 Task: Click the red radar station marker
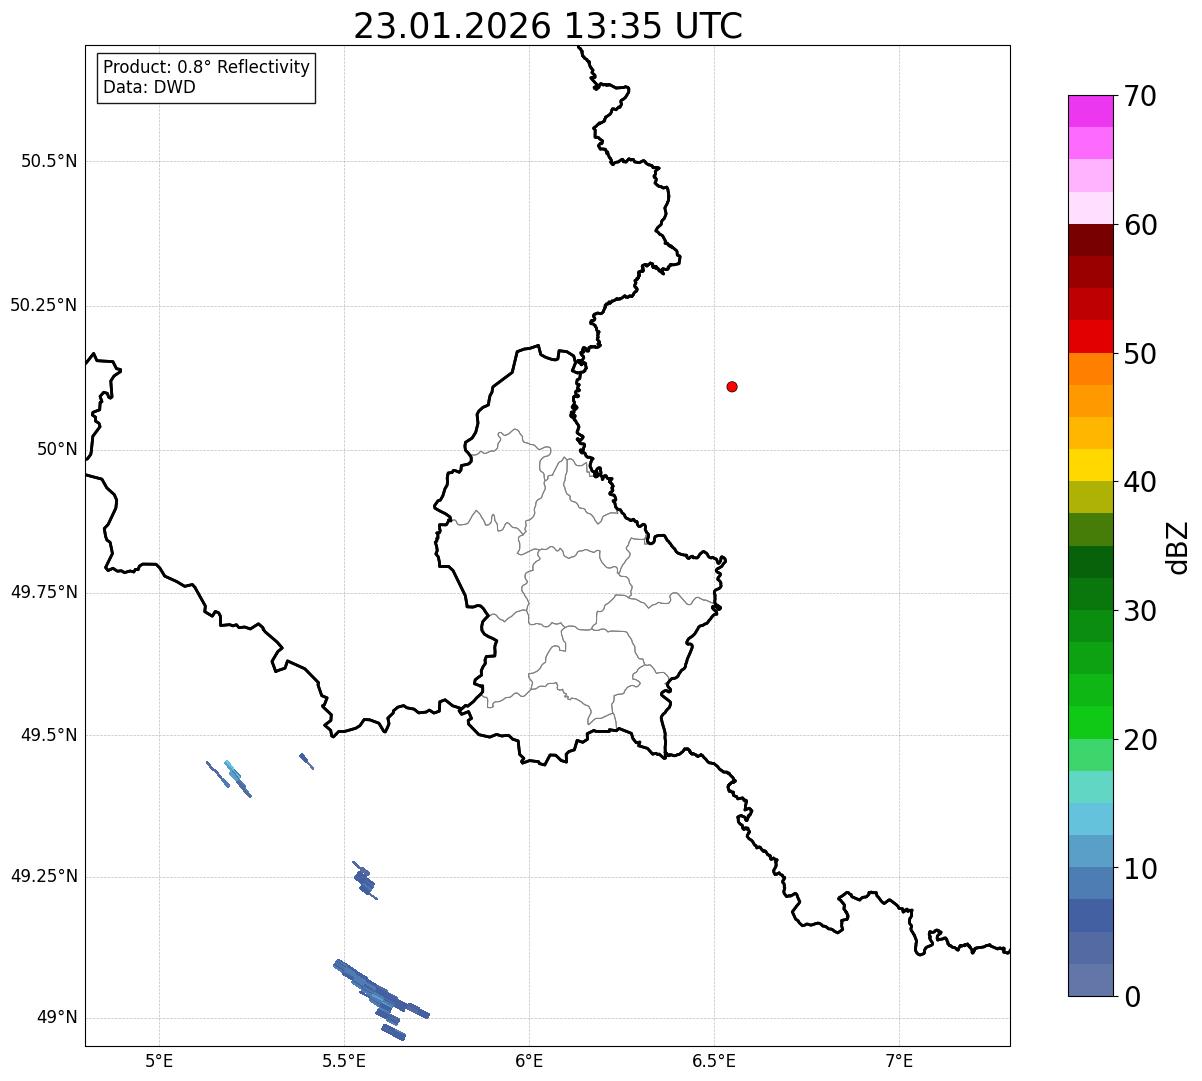pyautogui.click(x=732, y=386)
